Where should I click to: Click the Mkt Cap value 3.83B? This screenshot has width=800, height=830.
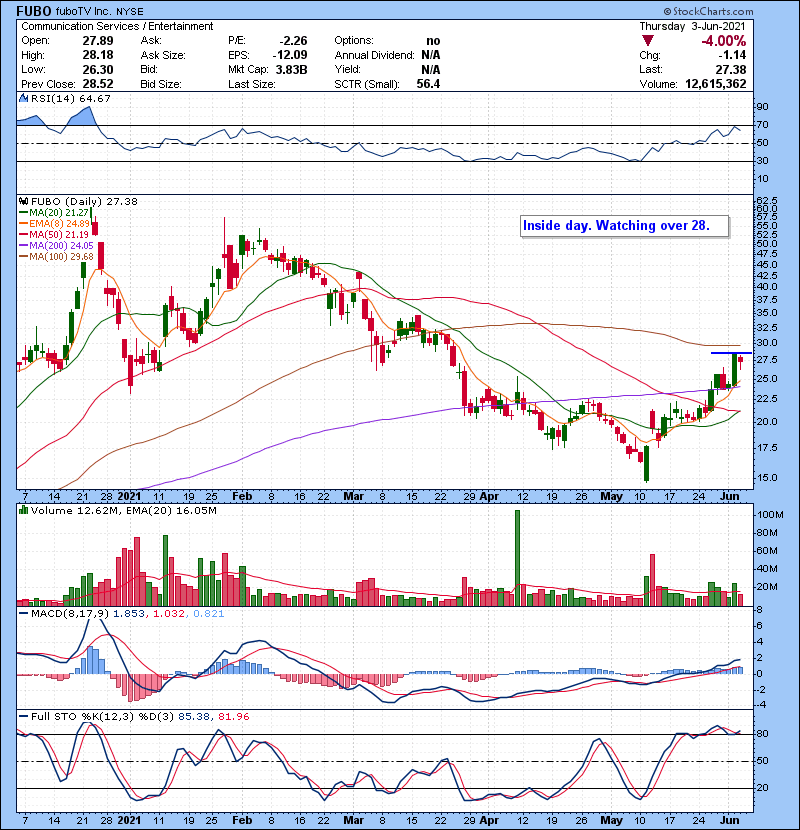[x=291, y=69]
